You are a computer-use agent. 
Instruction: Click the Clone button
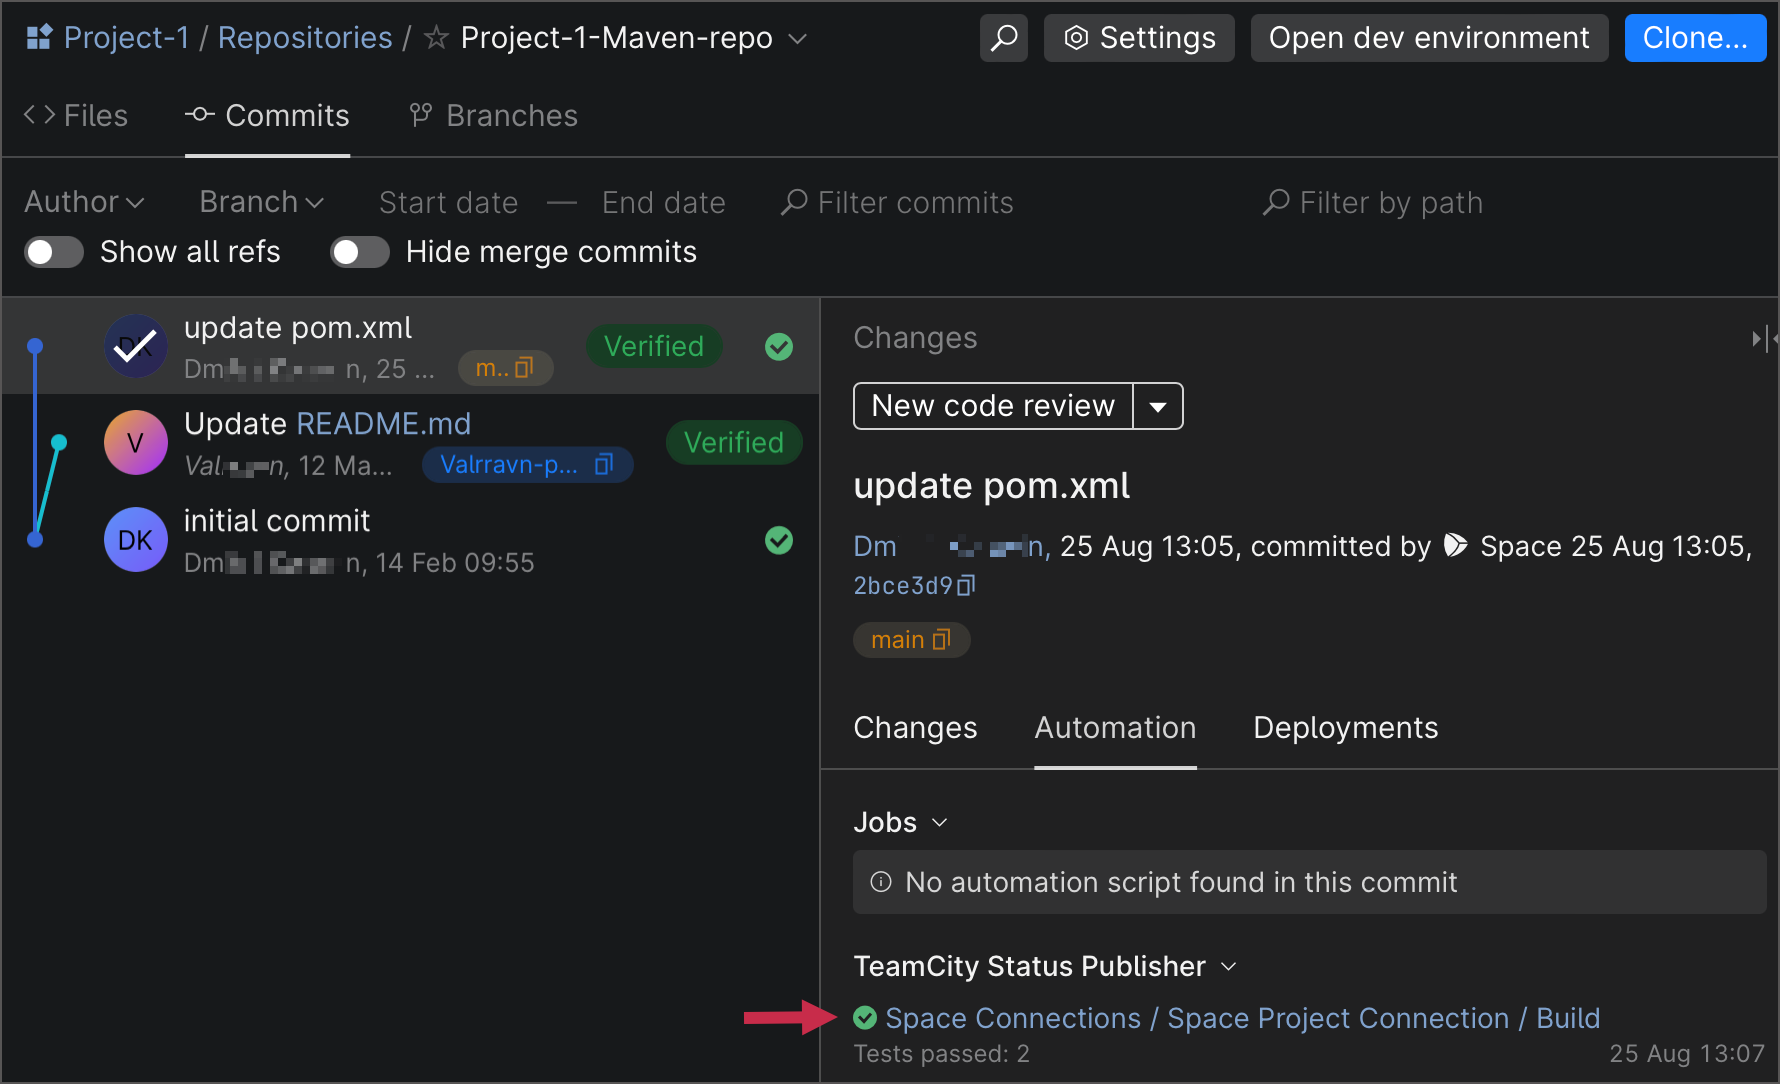[1694, 38]
